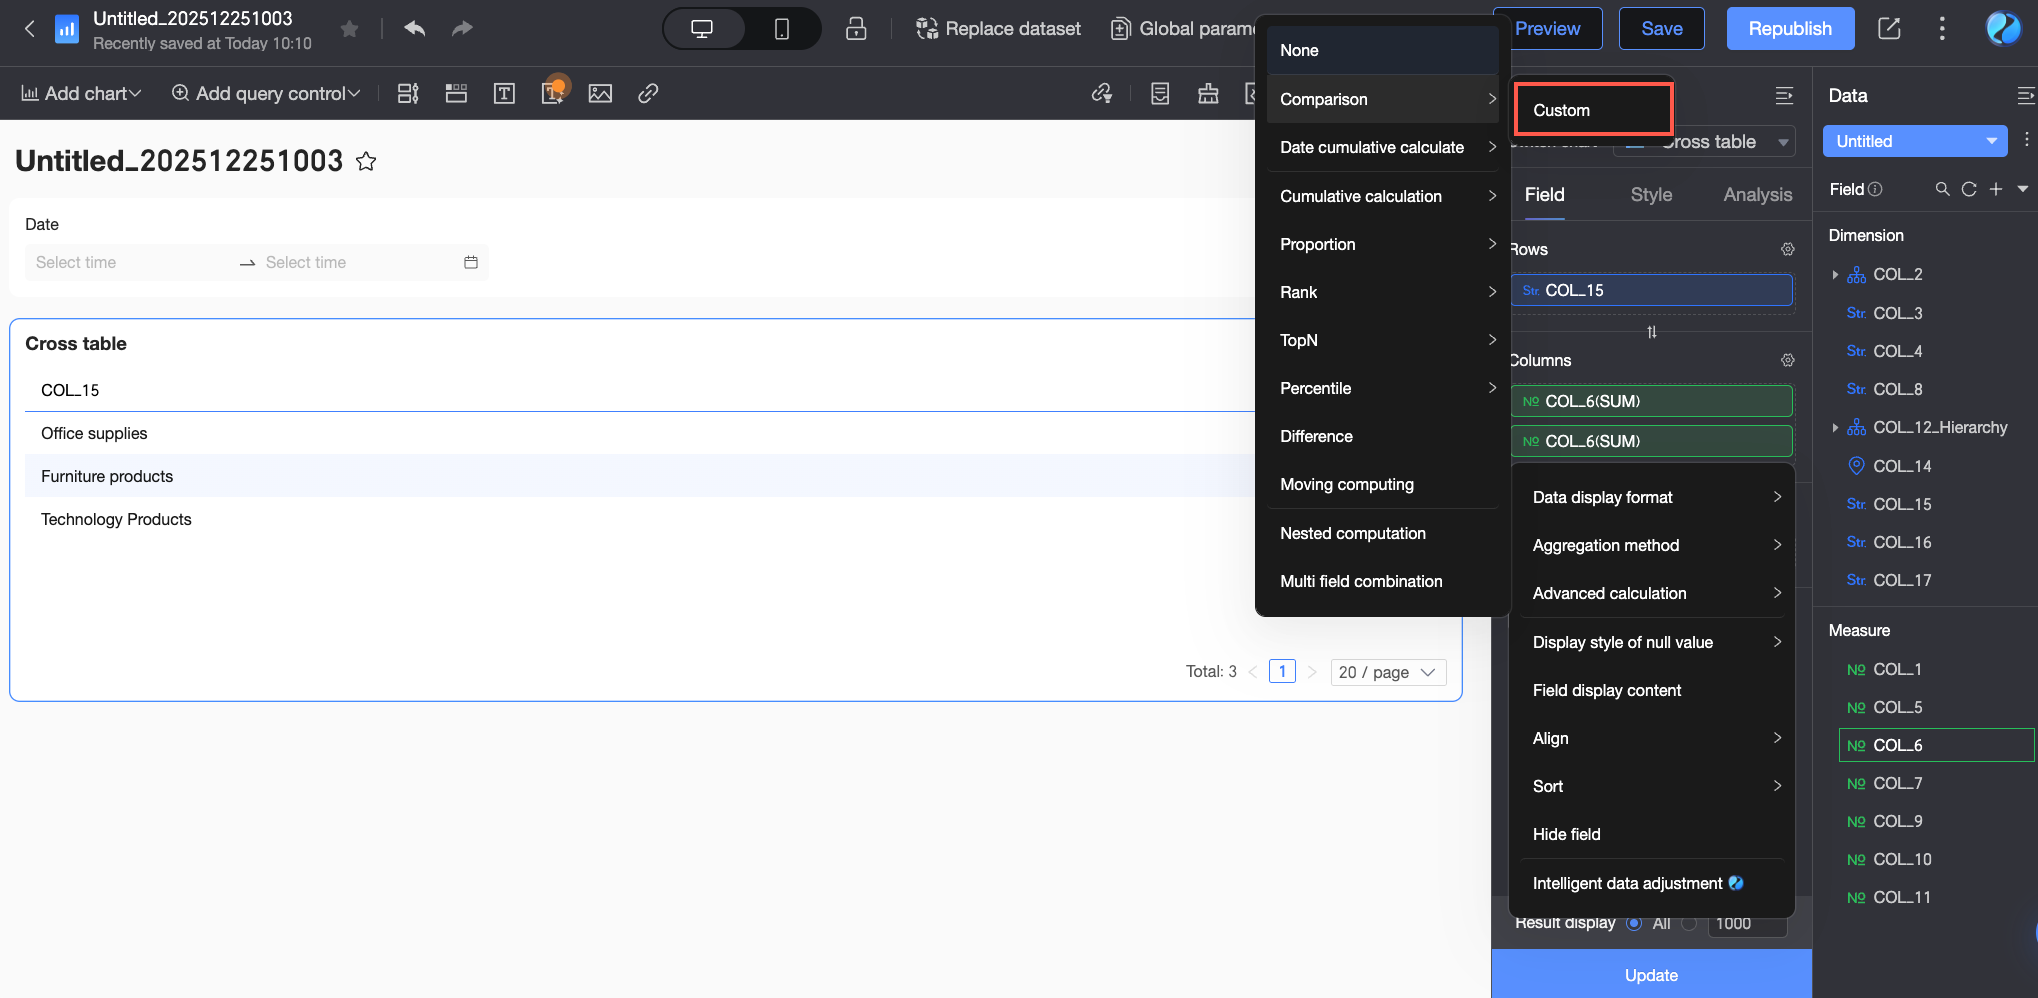Collapse the Data panel
The image size is (2038, 998).
[2026, 96]
